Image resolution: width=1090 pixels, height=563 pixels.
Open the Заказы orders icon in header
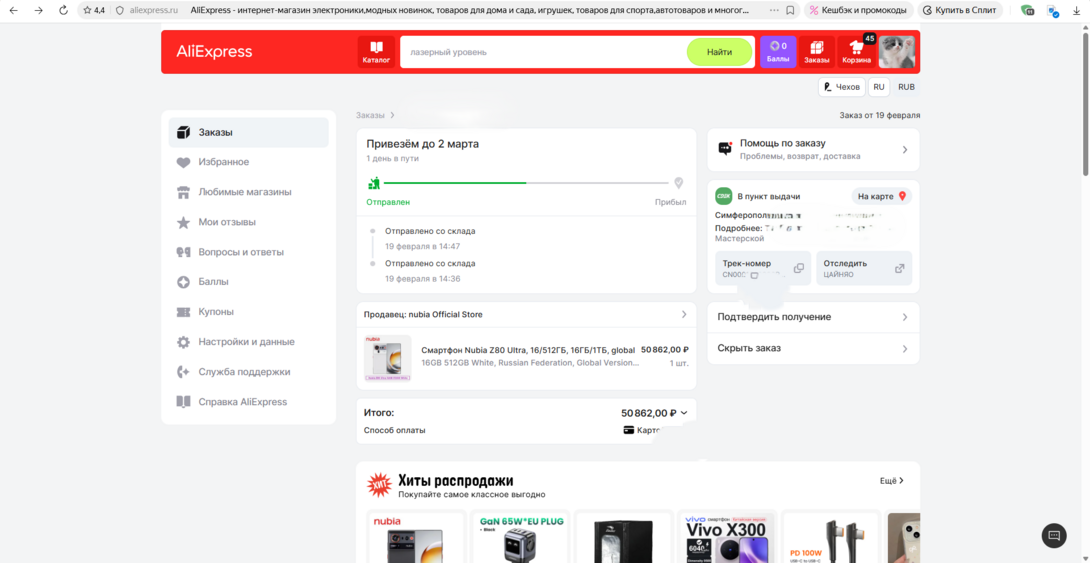[x=816, y=52]
